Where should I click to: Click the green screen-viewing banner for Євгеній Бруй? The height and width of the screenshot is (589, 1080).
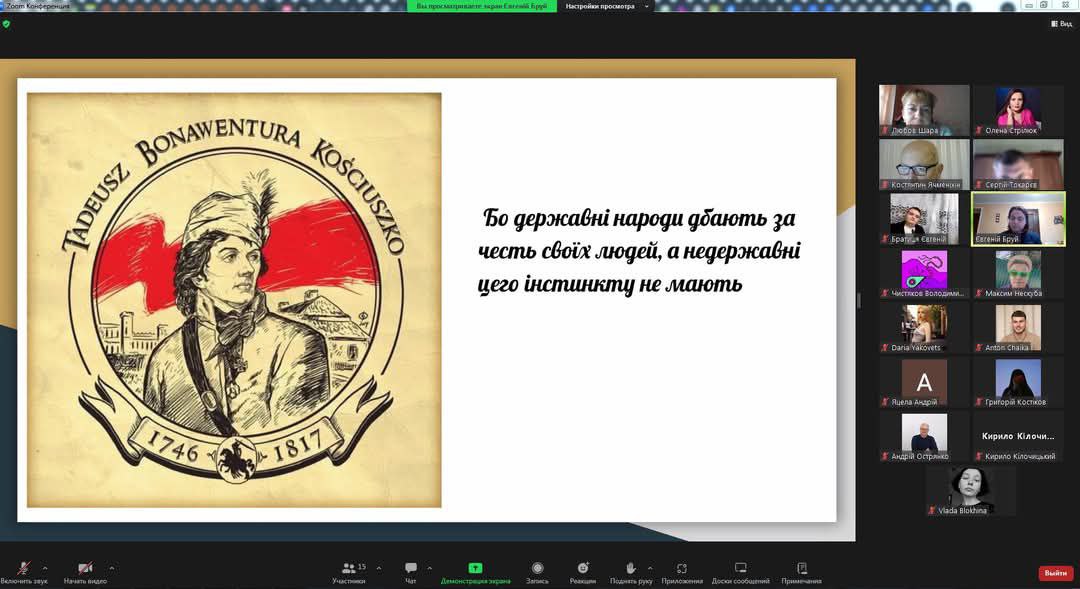(x=481, y=6)
